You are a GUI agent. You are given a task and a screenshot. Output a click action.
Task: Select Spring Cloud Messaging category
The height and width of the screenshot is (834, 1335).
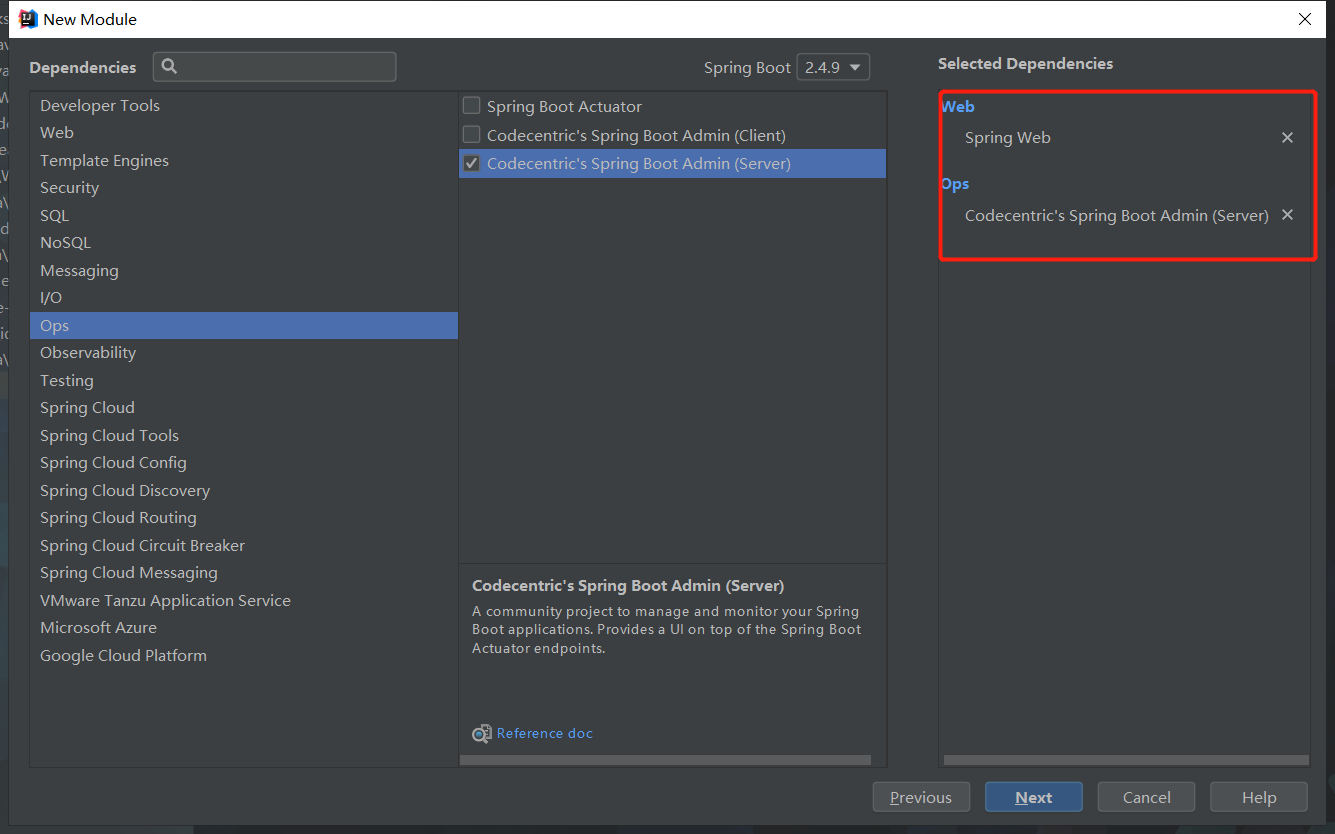coord(244,573)
